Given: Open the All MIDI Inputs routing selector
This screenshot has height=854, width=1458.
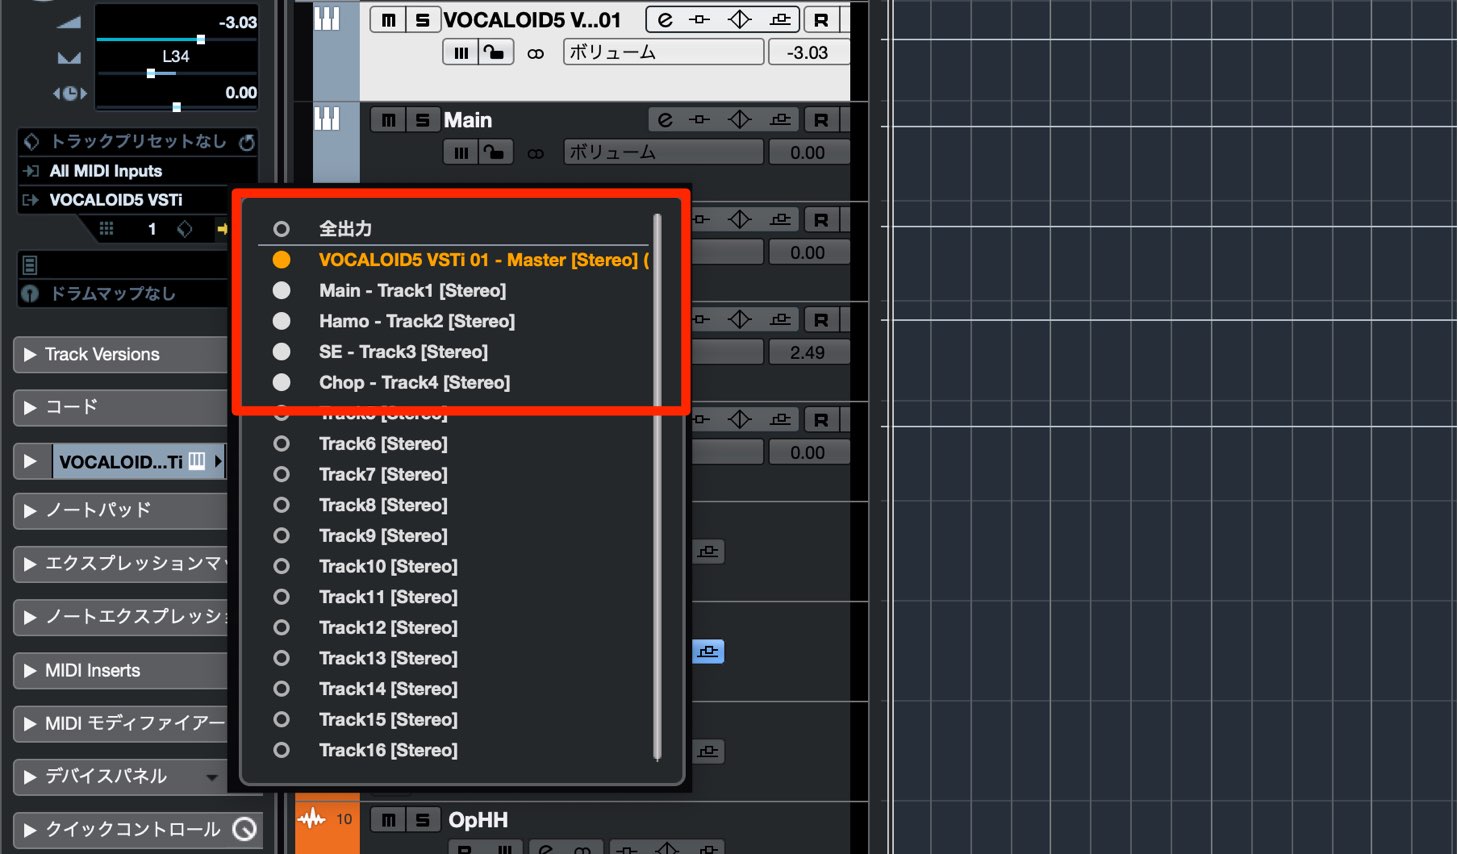Looking at the screenshot, I should click(137, 171).
